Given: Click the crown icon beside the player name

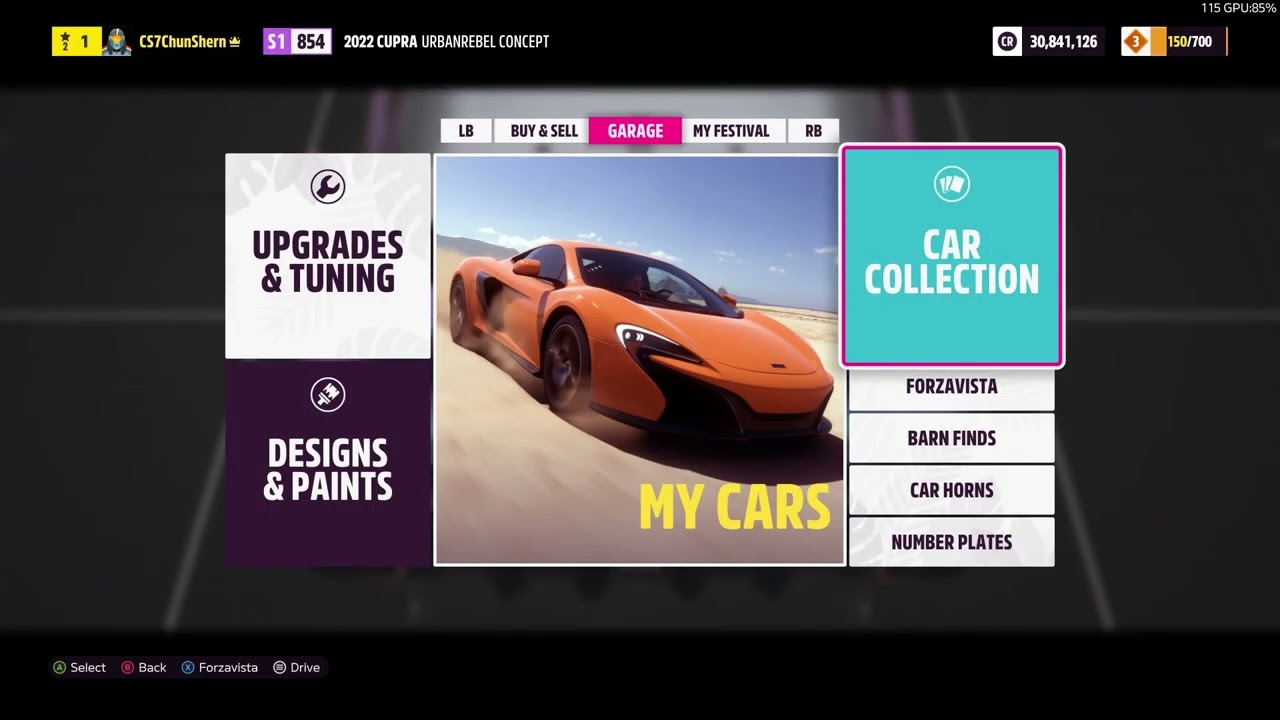Looking at the screenshot, I should pos(235,42).
